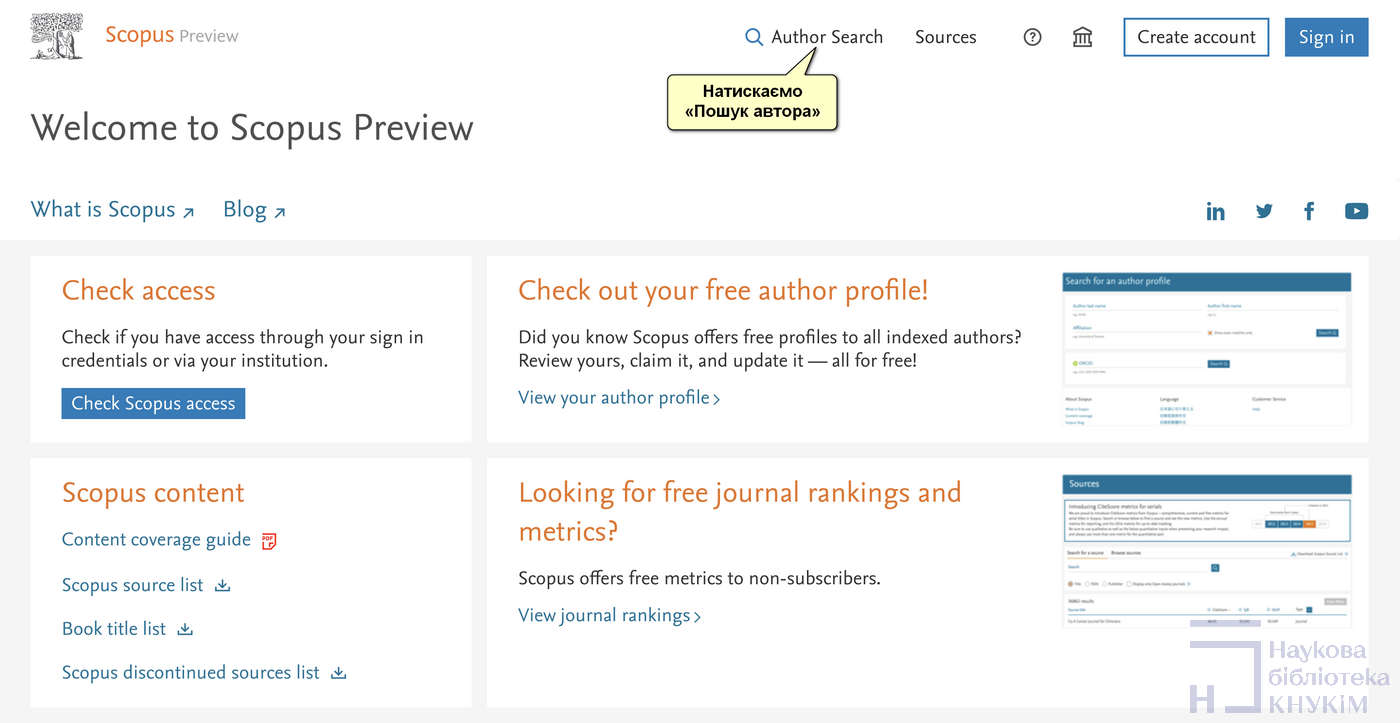The width and height of the screenshot is (1400, 723).
Task: Open the What is Scopus link
Action: coord(112,210)
